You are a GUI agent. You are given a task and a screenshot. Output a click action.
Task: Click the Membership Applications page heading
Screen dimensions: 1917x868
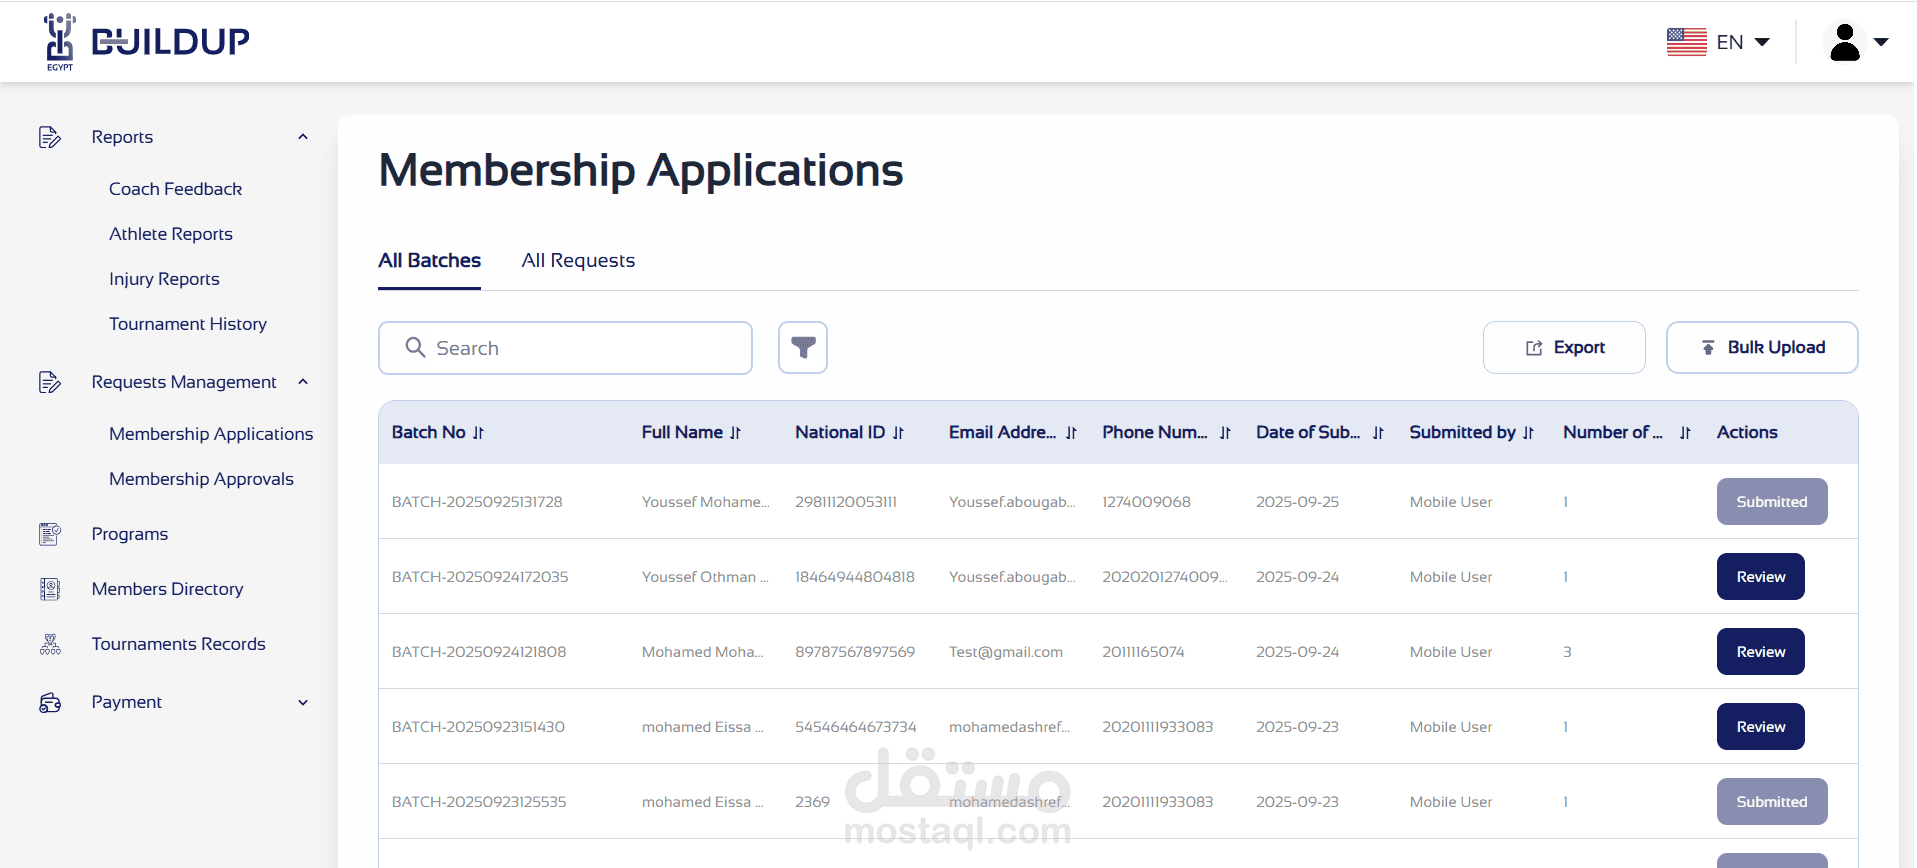[641, 171]
